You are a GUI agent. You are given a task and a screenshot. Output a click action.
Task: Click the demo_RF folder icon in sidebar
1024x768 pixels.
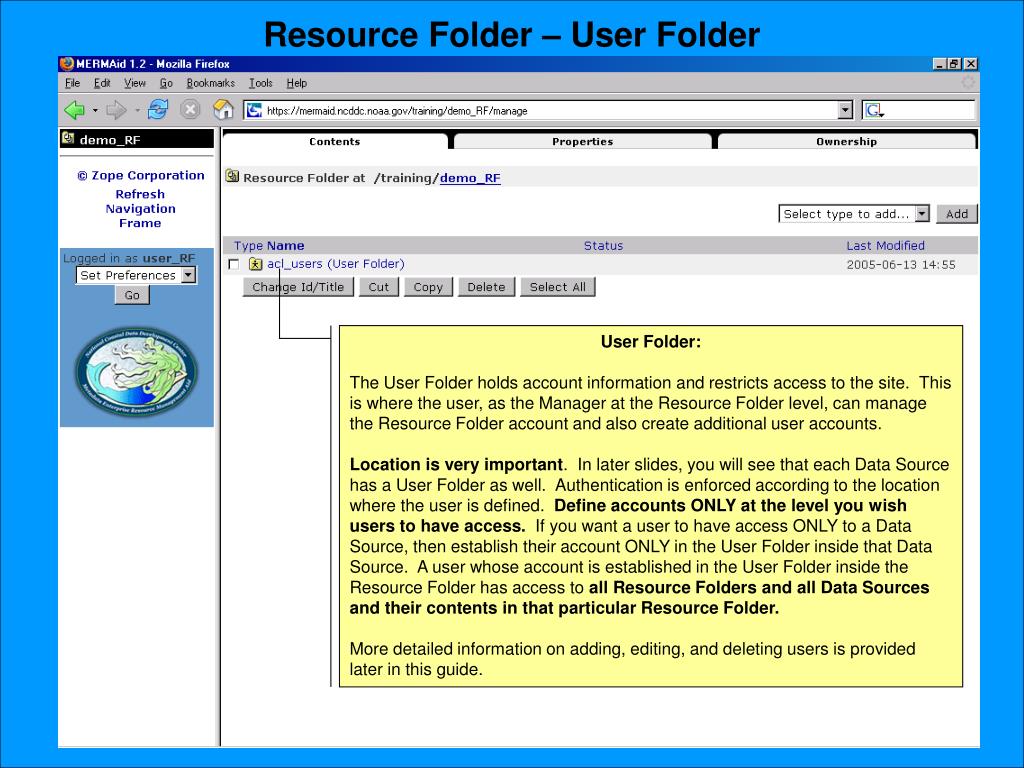[67, 138]
